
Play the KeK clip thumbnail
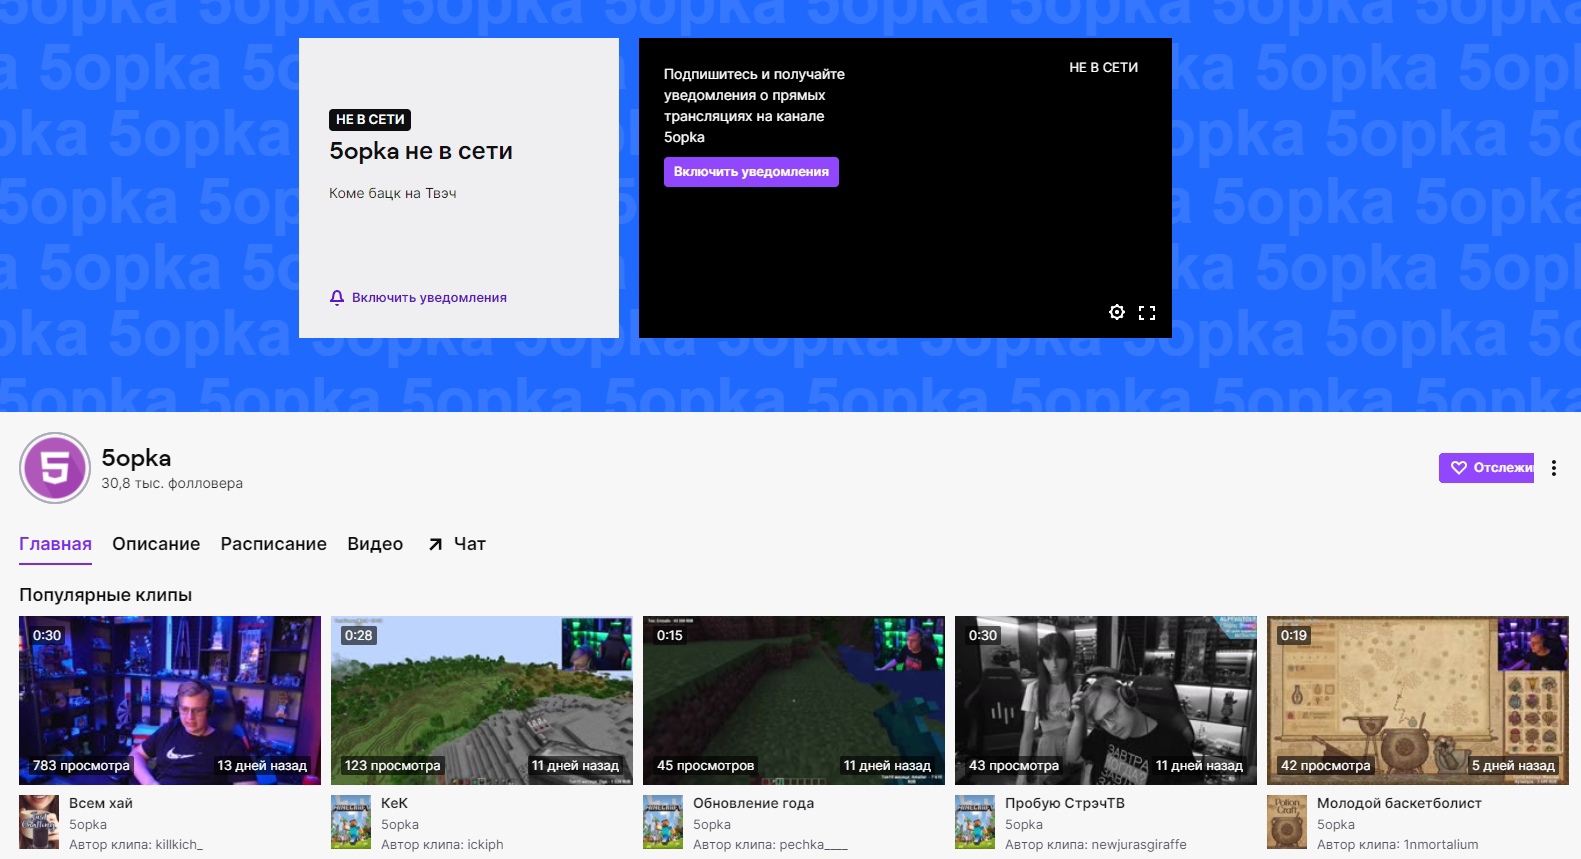pyautogui.click(x=482, y=700)
